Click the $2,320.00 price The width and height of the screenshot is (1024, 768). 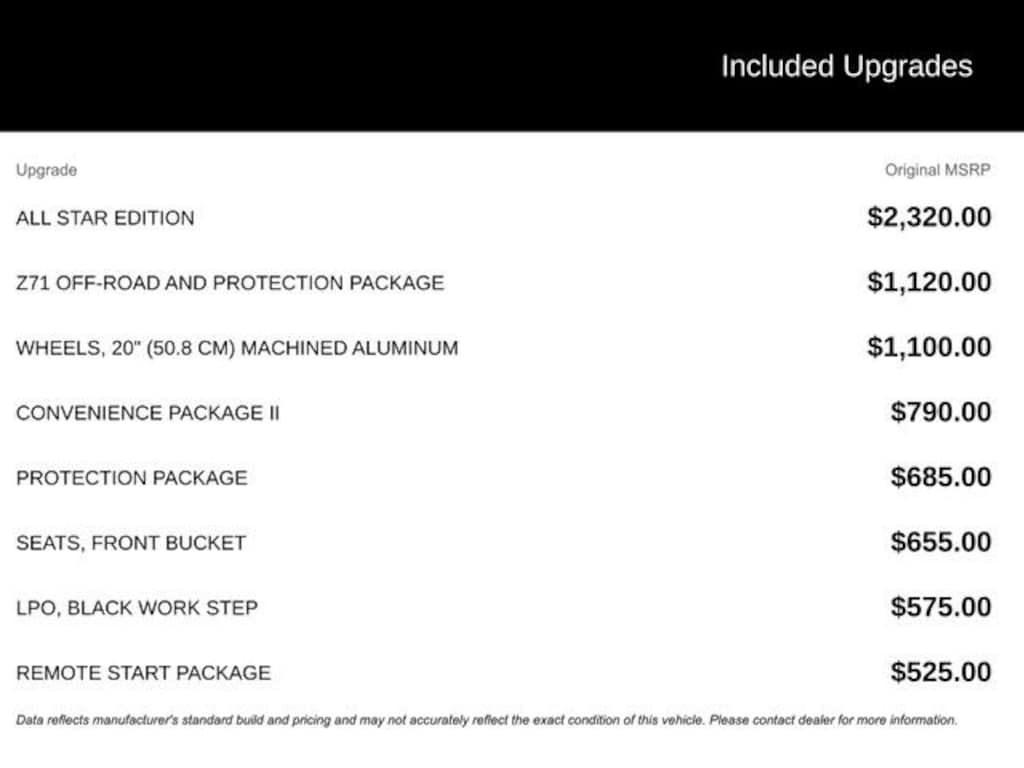929,218
